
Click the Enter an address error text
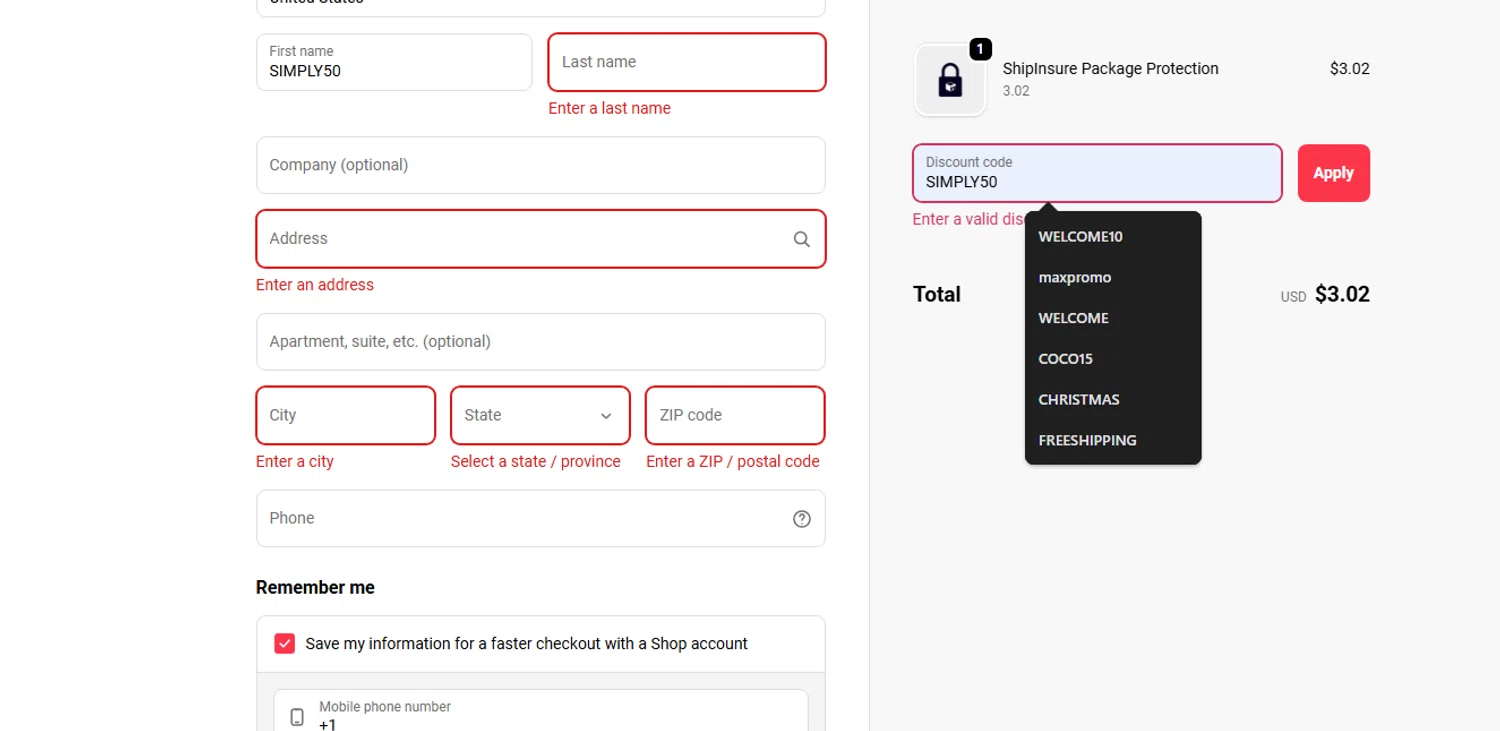coord(315,285)
